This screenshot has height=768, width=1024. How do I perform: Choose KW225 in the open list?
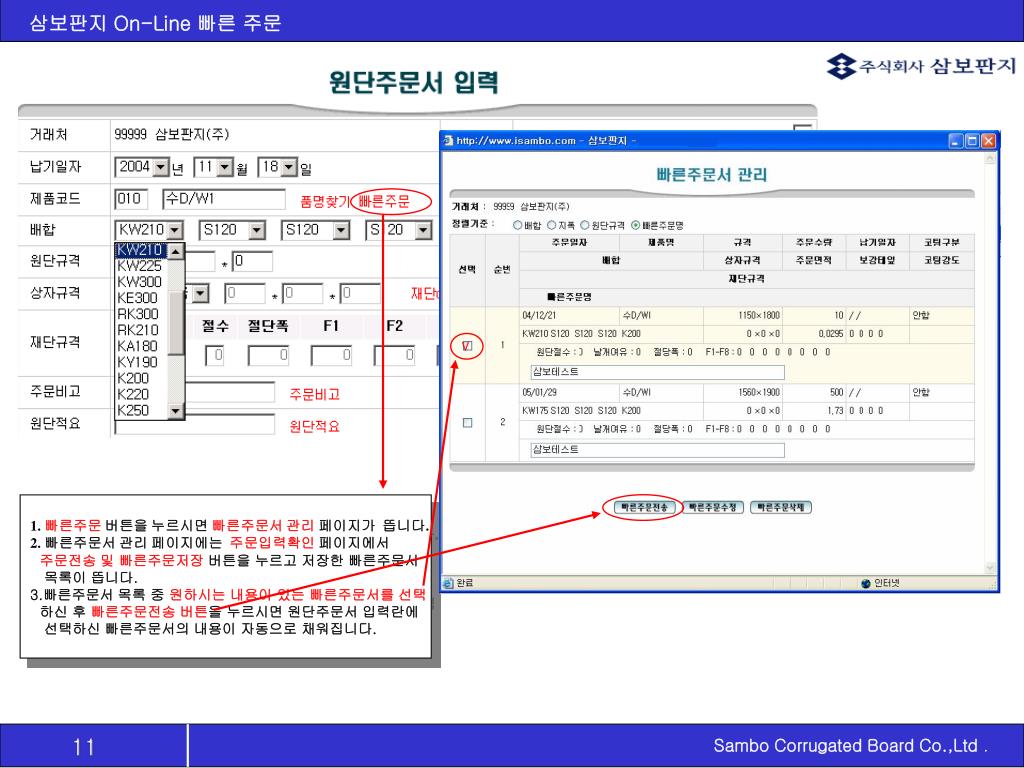141,266
